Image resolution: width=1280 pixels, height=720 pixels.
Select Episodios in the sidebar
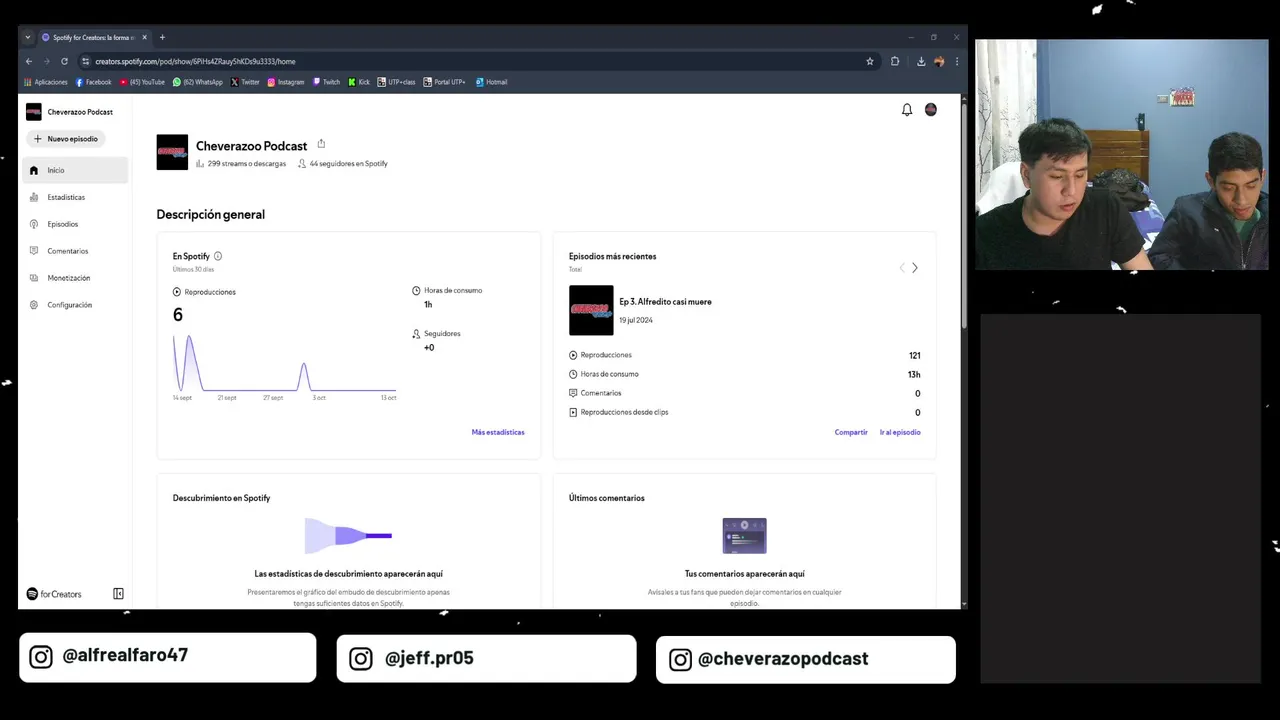tap(75, 224)
